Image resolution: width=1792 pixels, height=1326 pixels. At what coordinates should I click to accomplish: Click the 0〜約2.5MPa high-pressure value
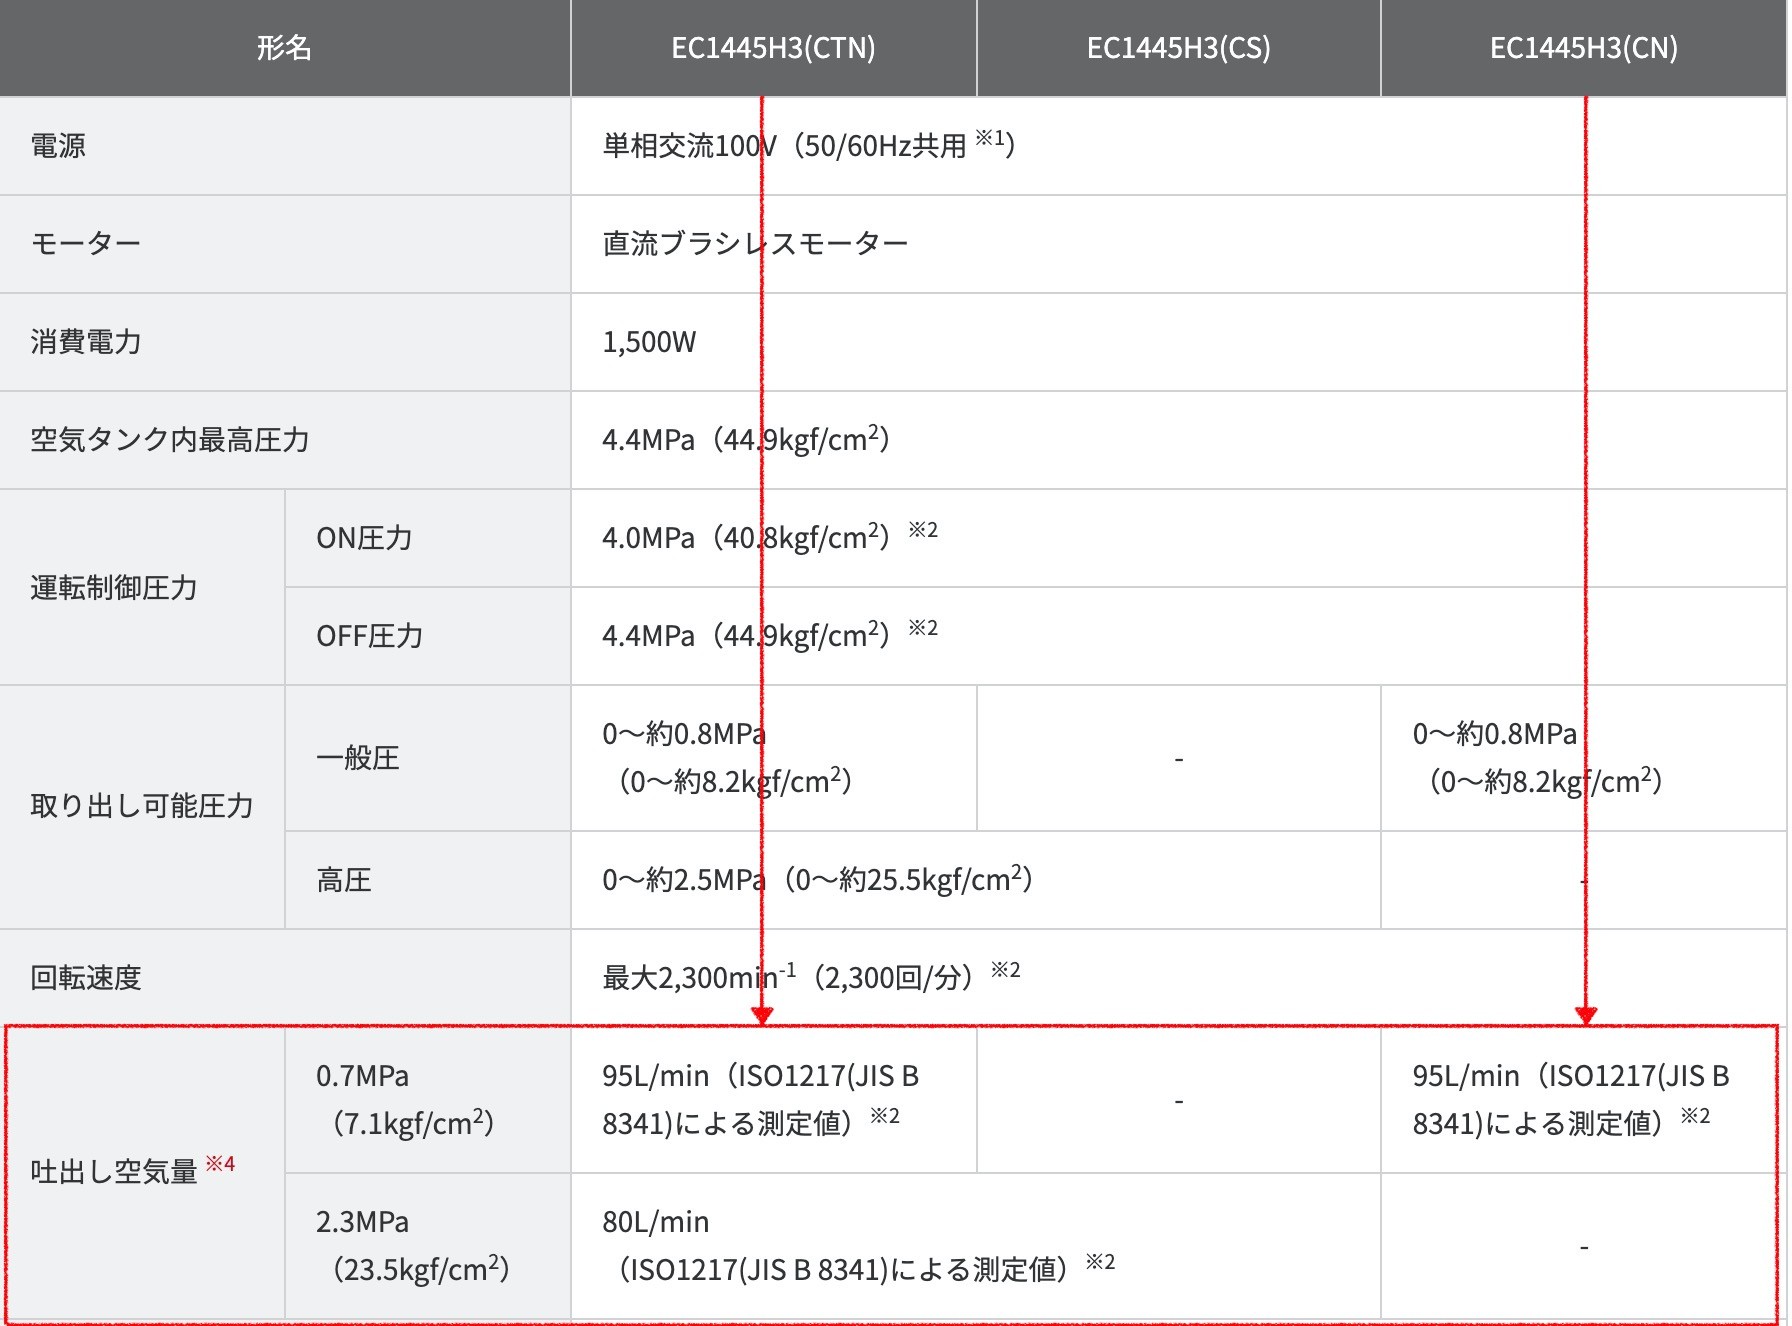point(817,879)
